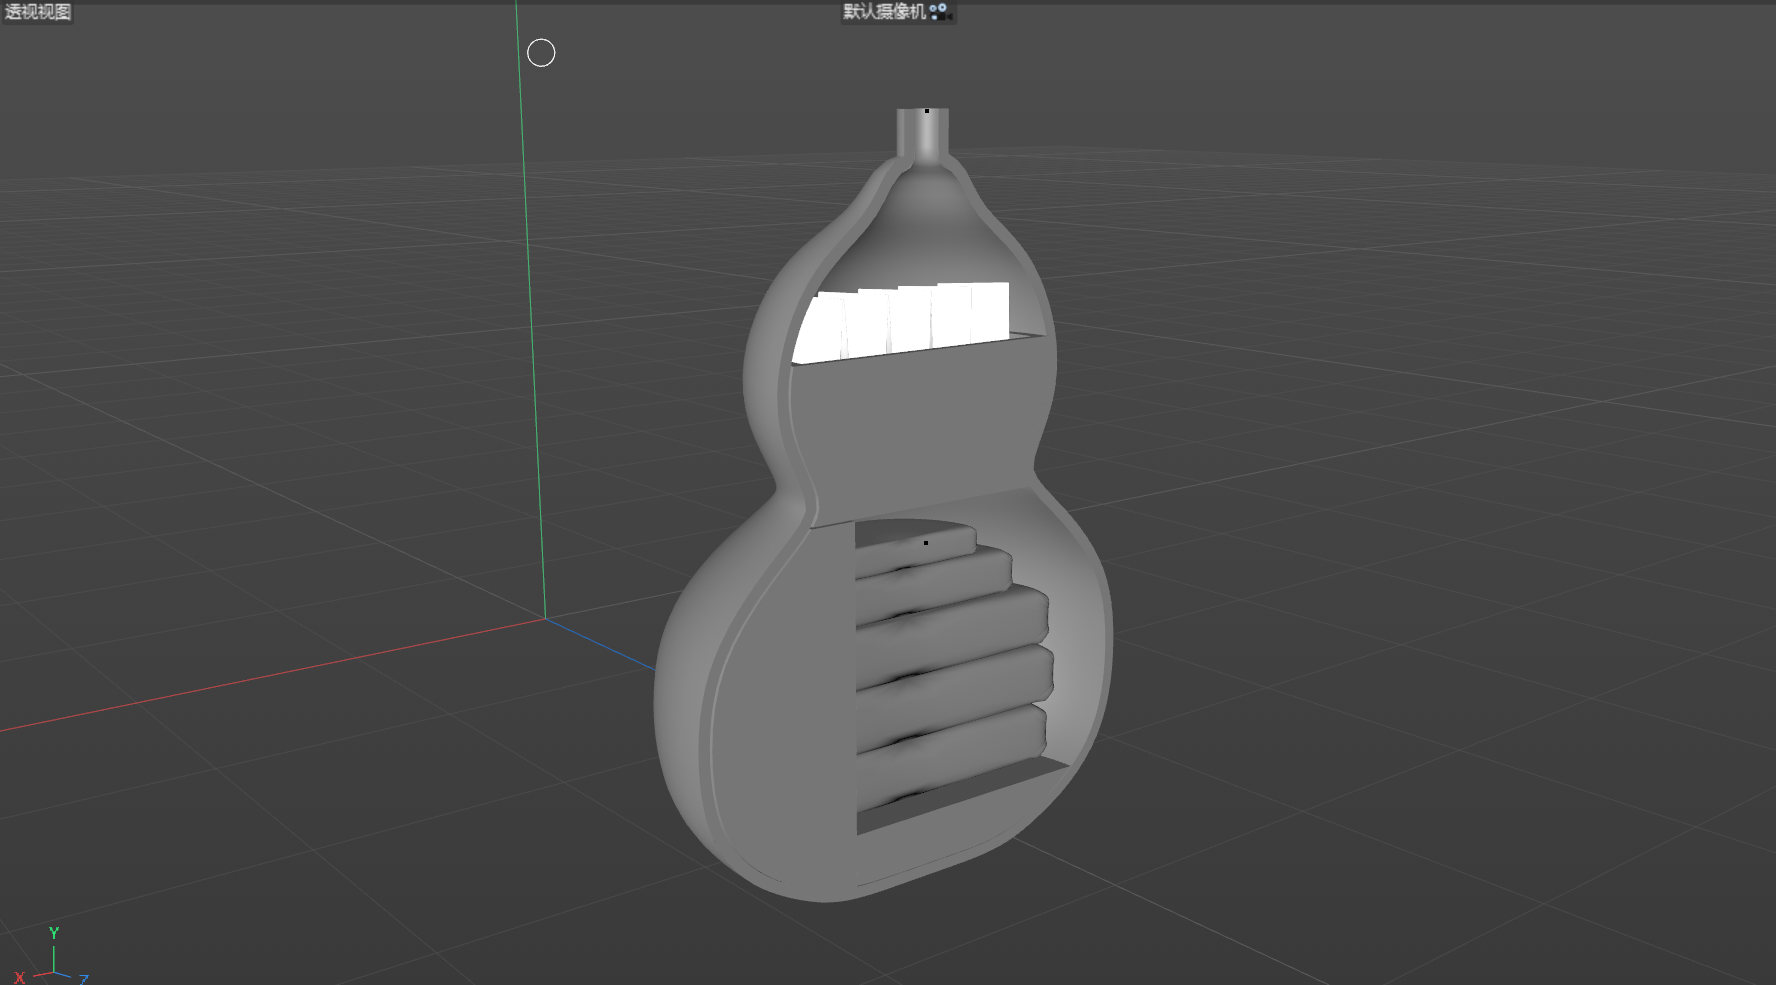This screenshot has width=1776, height=985.
Task: Select the red X letter in axis gizmo
Action: [19, 977]
